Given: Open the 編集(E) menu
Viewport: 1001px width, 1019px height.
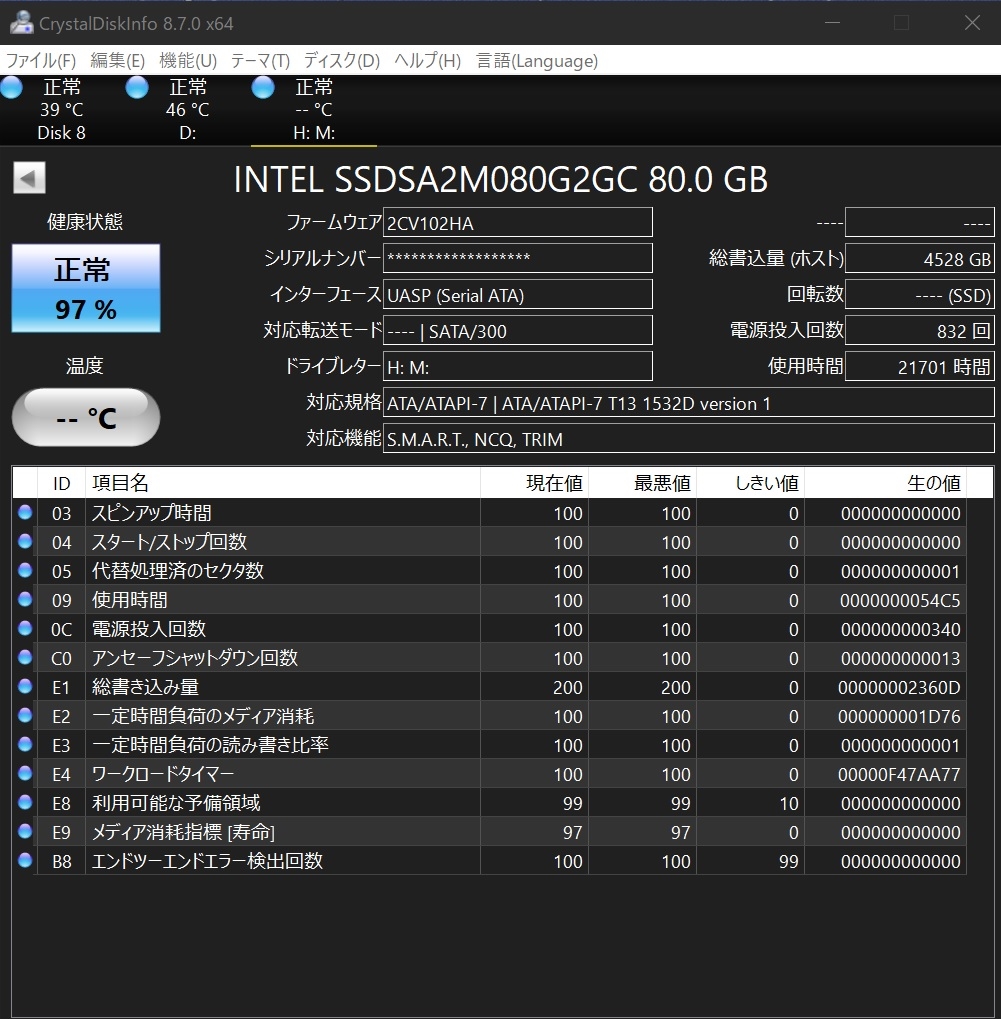Looking at the screenshot, I should (117, 60).
